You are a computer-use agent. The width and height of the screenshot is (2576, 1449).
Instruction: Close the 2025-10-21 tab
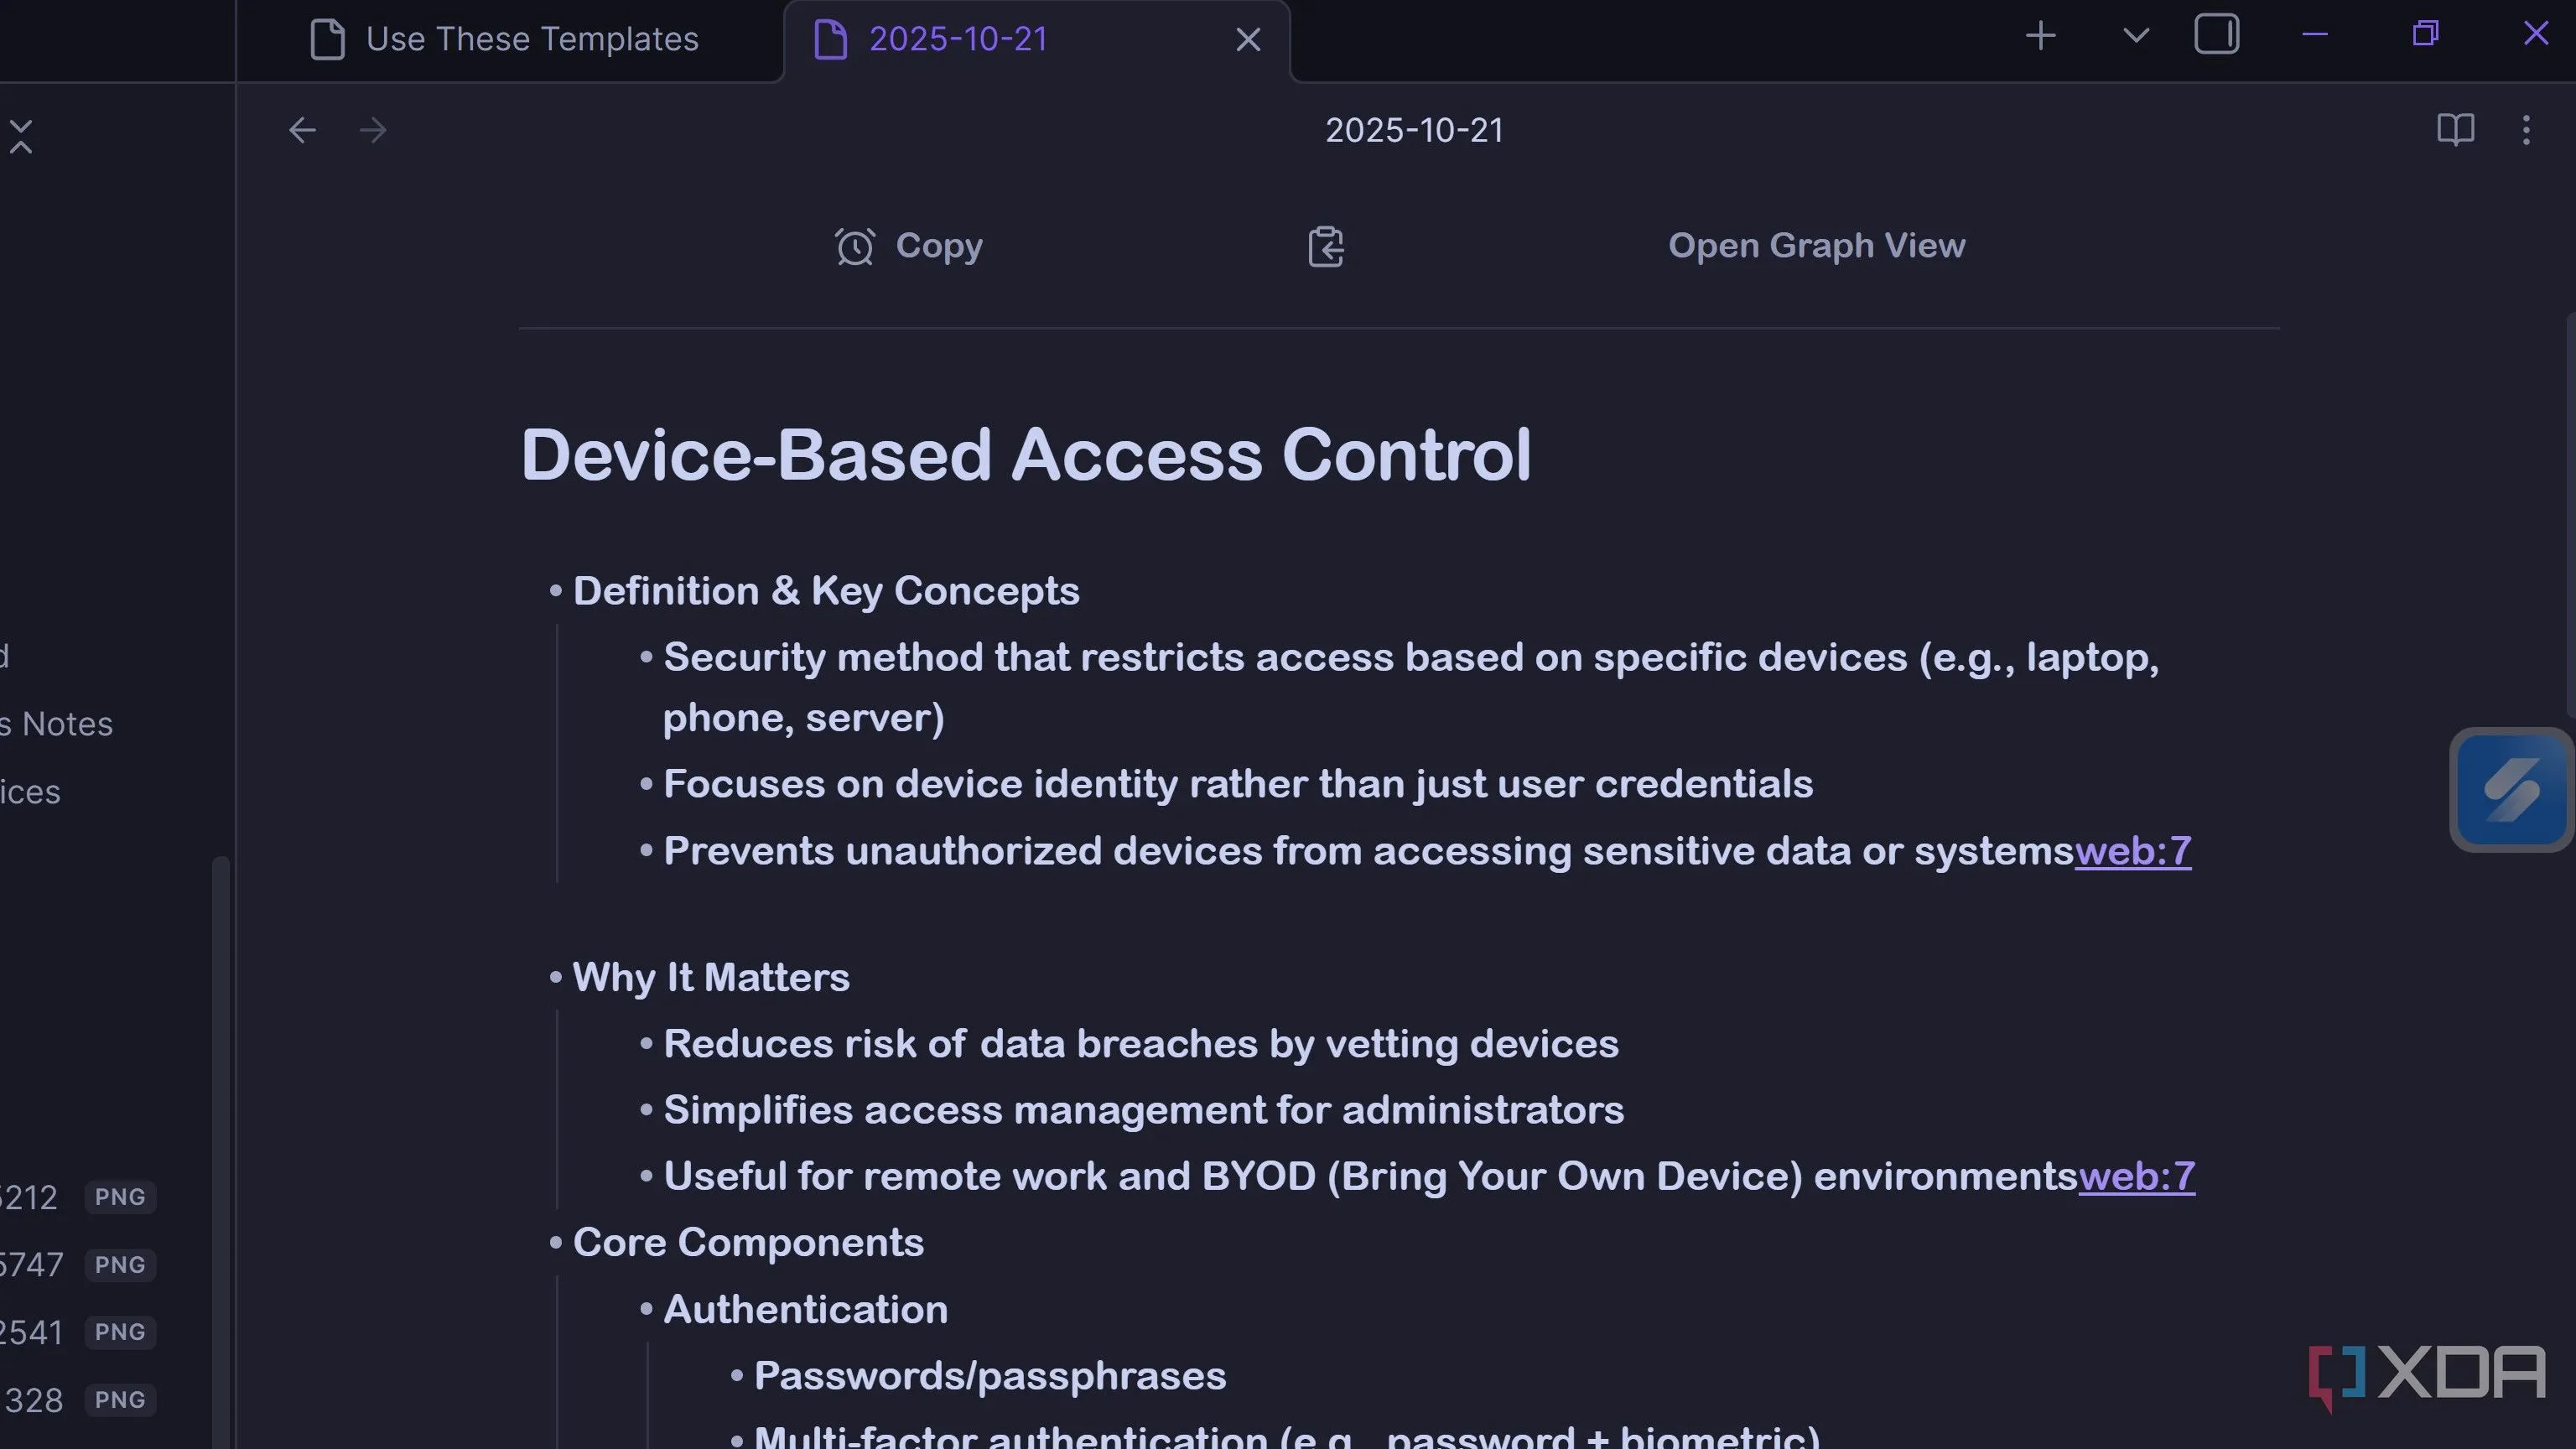(1247, 40)
